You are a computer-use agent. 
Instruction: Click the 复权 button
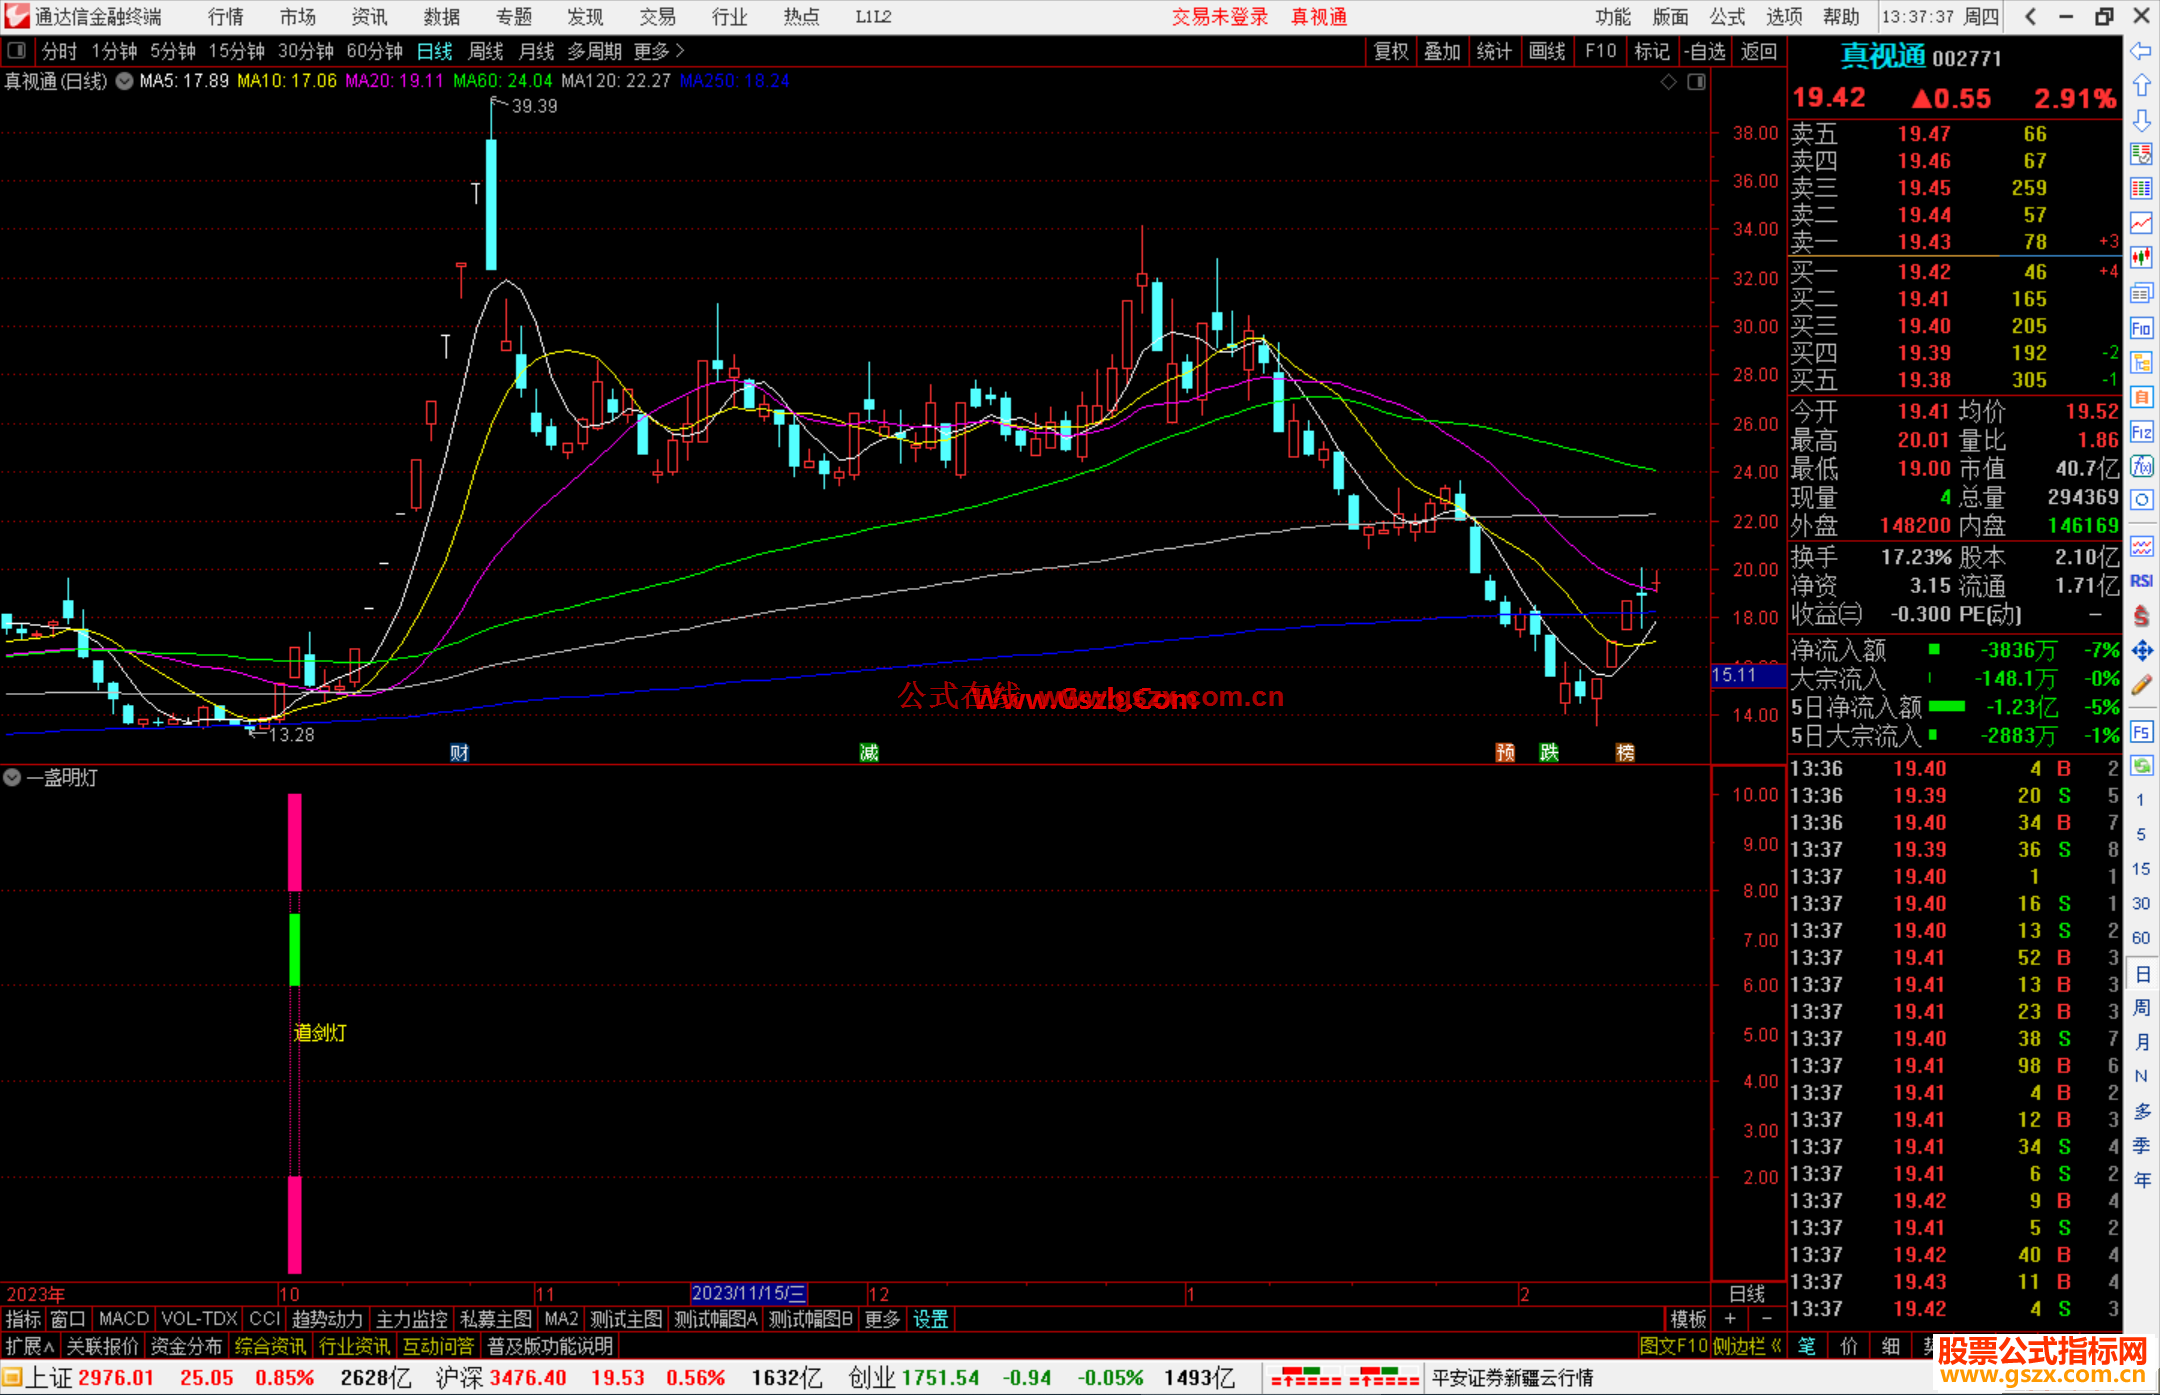click(x=1390, y=51)
